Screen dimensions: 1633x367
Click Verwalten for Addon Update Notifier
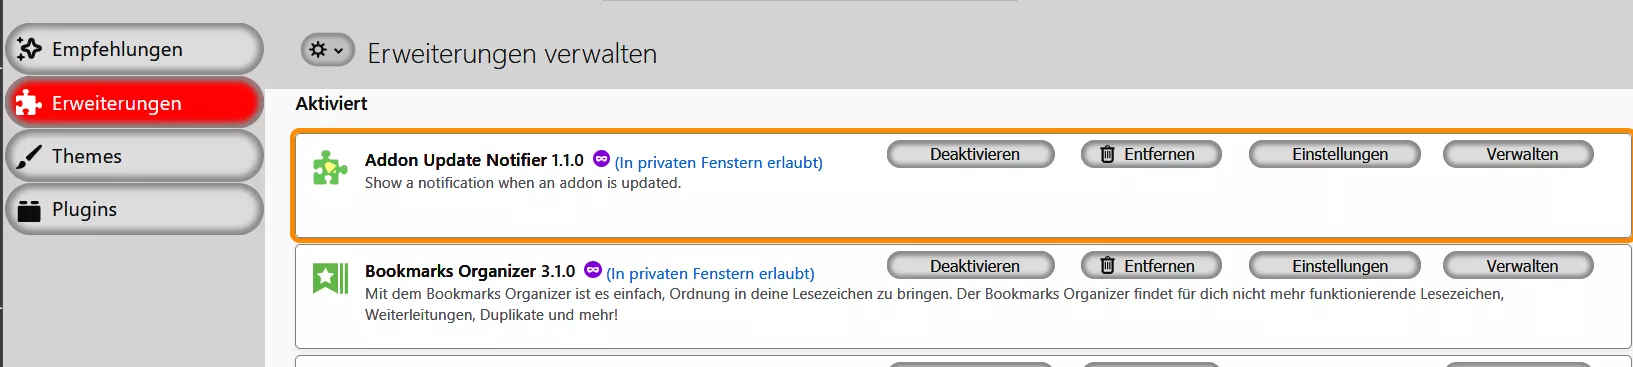click(x=1518, y=154)
